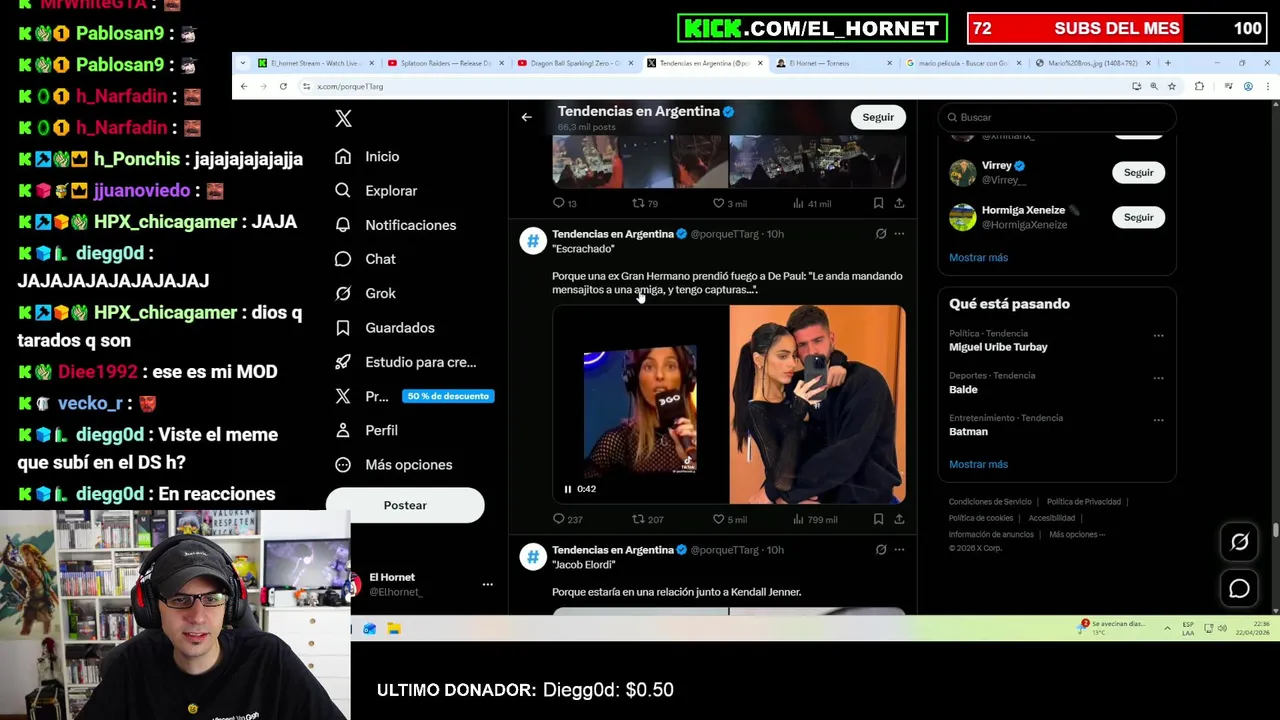Open options for Miguel Uribe Turbay trend
This screenshot has width=1280, height=720.
(1158, 336)
